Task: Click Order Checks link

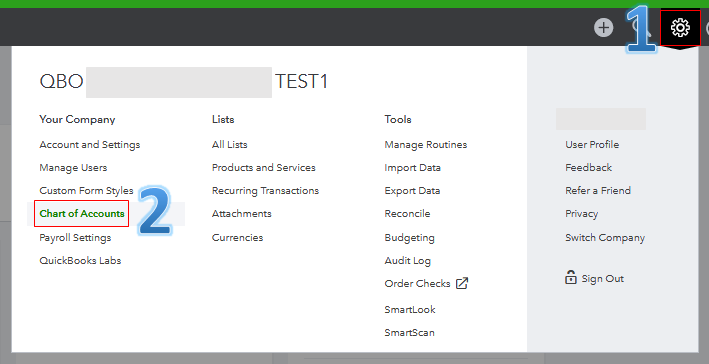Action: (417, 284)
